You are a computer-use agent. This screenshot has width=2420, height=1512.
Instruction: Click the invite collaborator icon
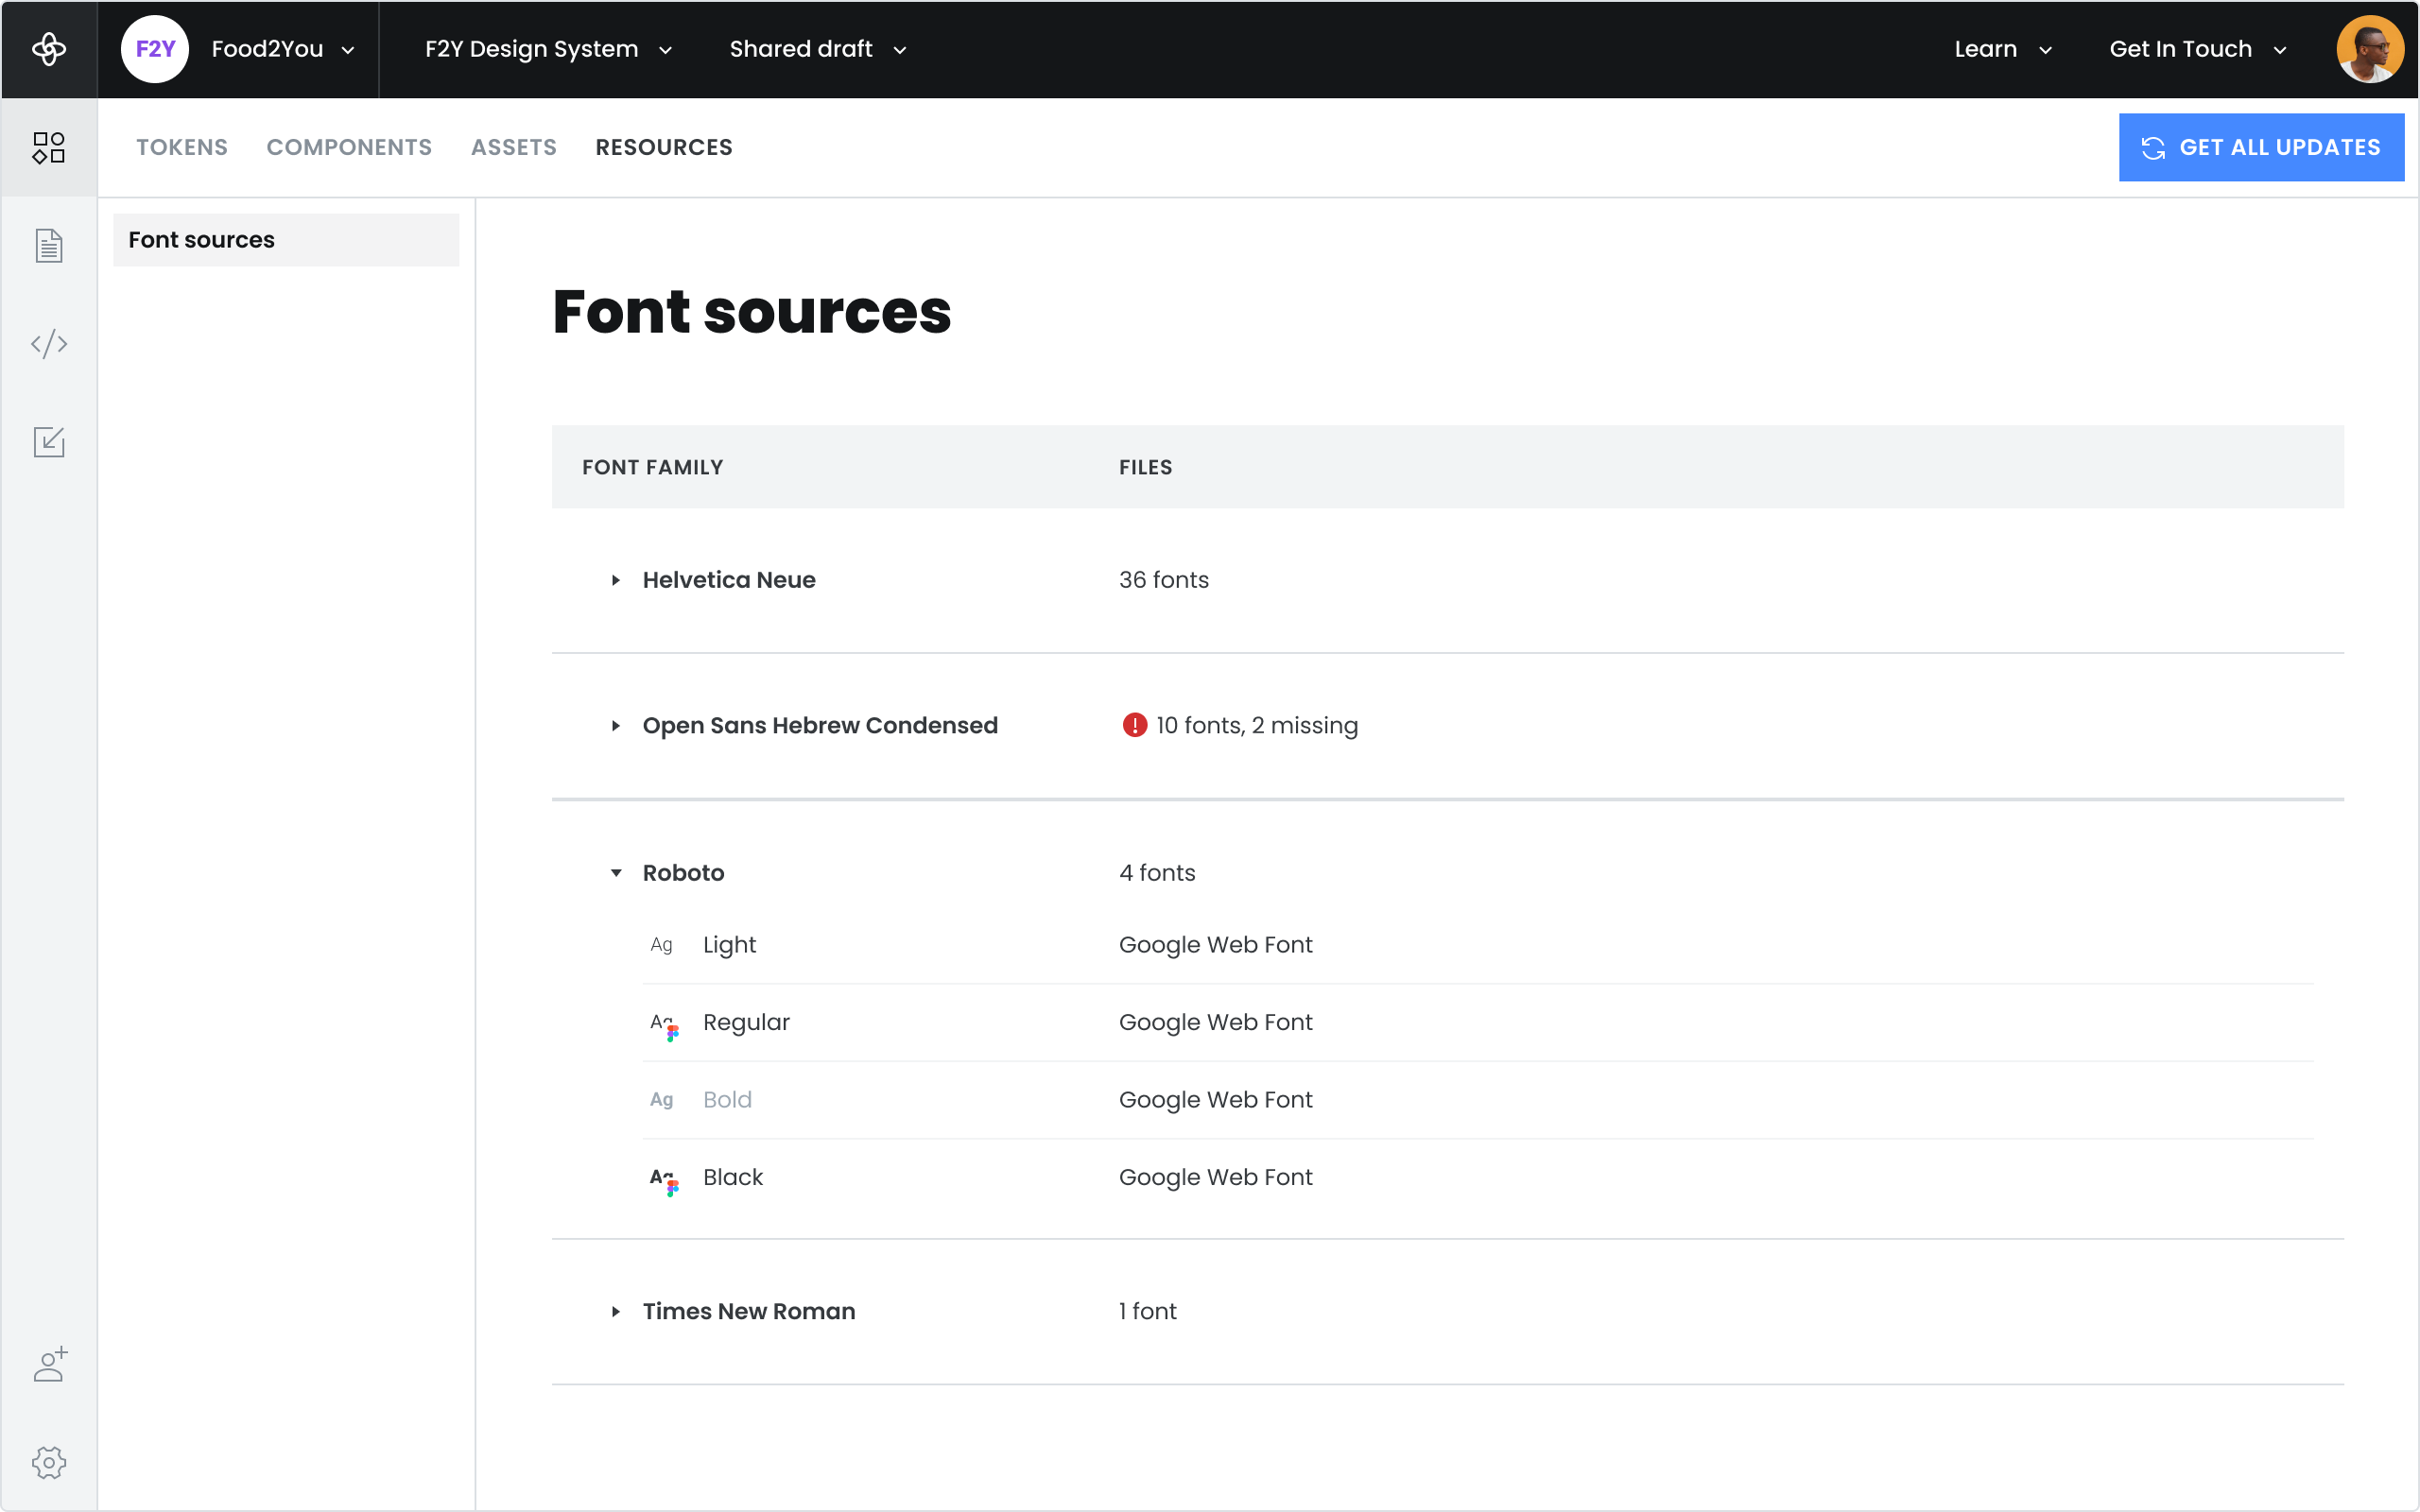tap(49, 1364)
